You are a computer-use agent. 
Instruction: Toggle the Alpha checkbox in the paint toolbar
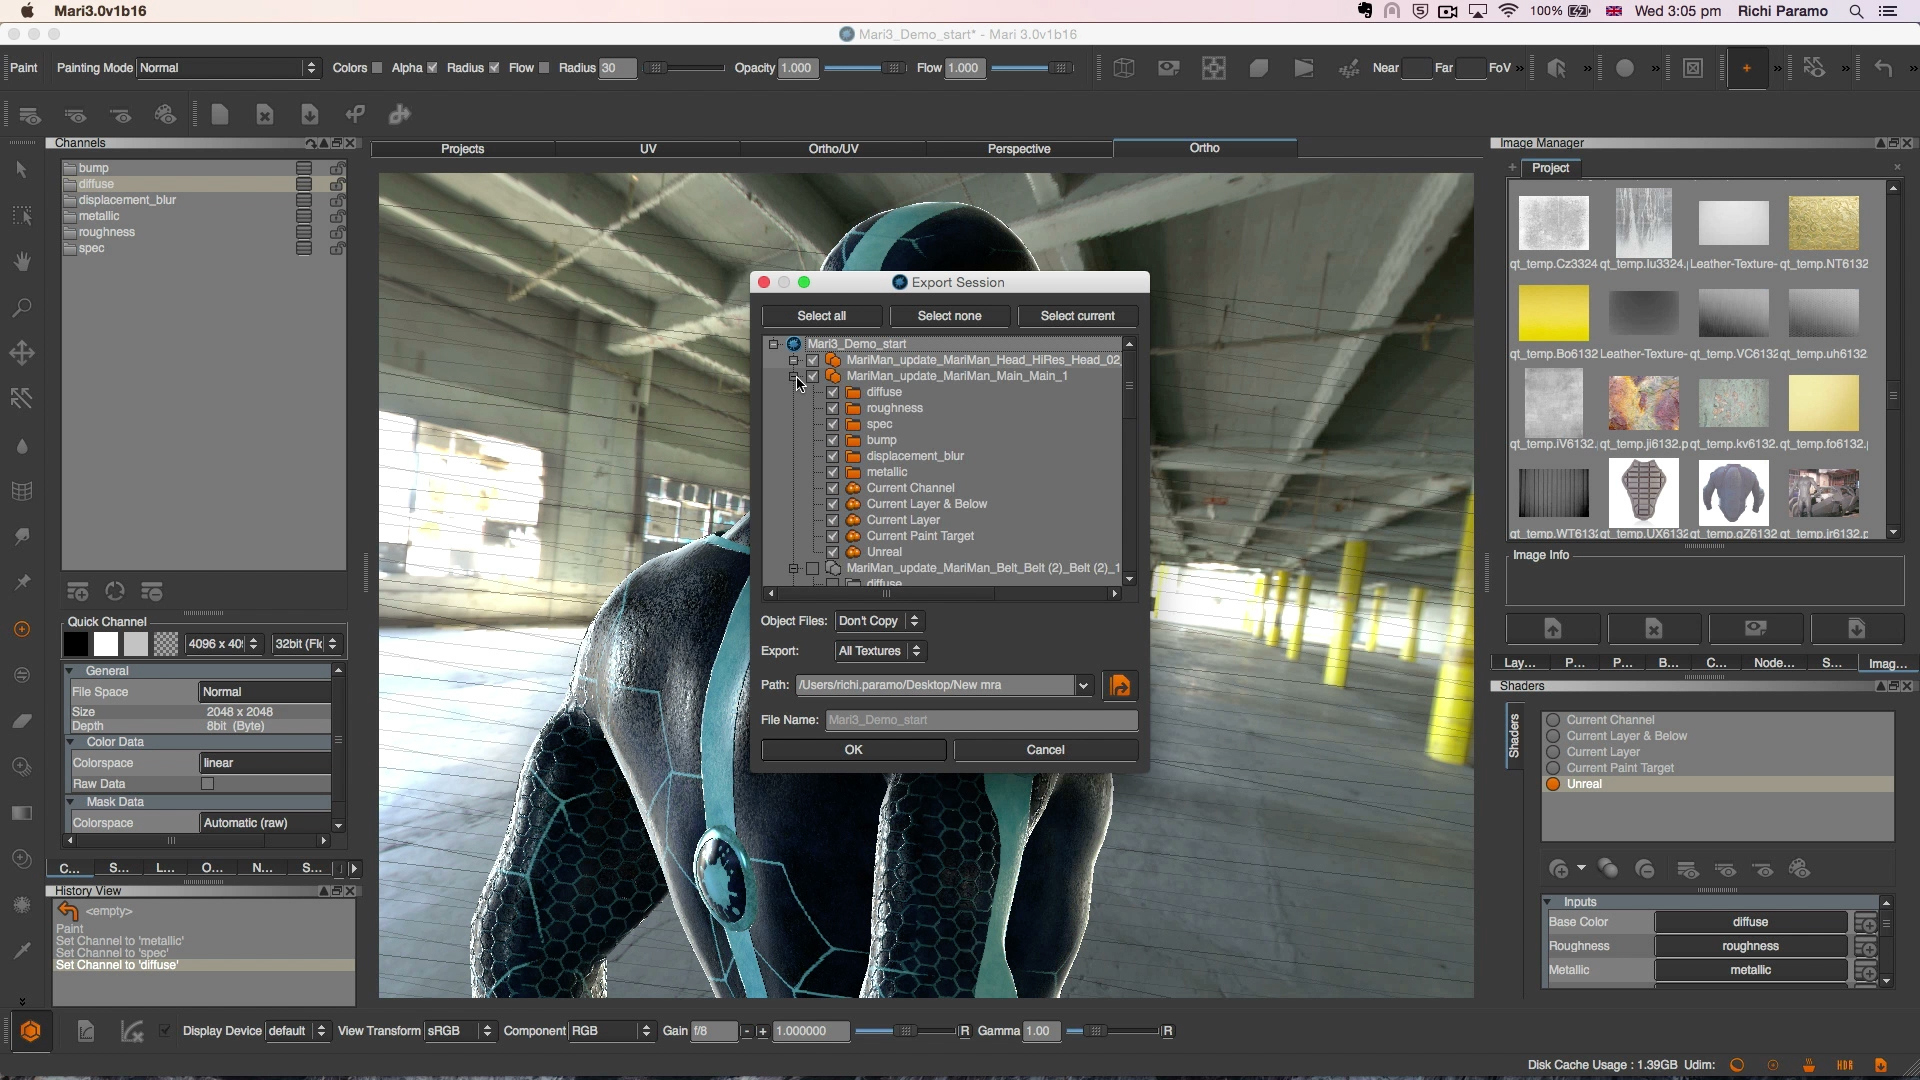(x=431, y=67)
